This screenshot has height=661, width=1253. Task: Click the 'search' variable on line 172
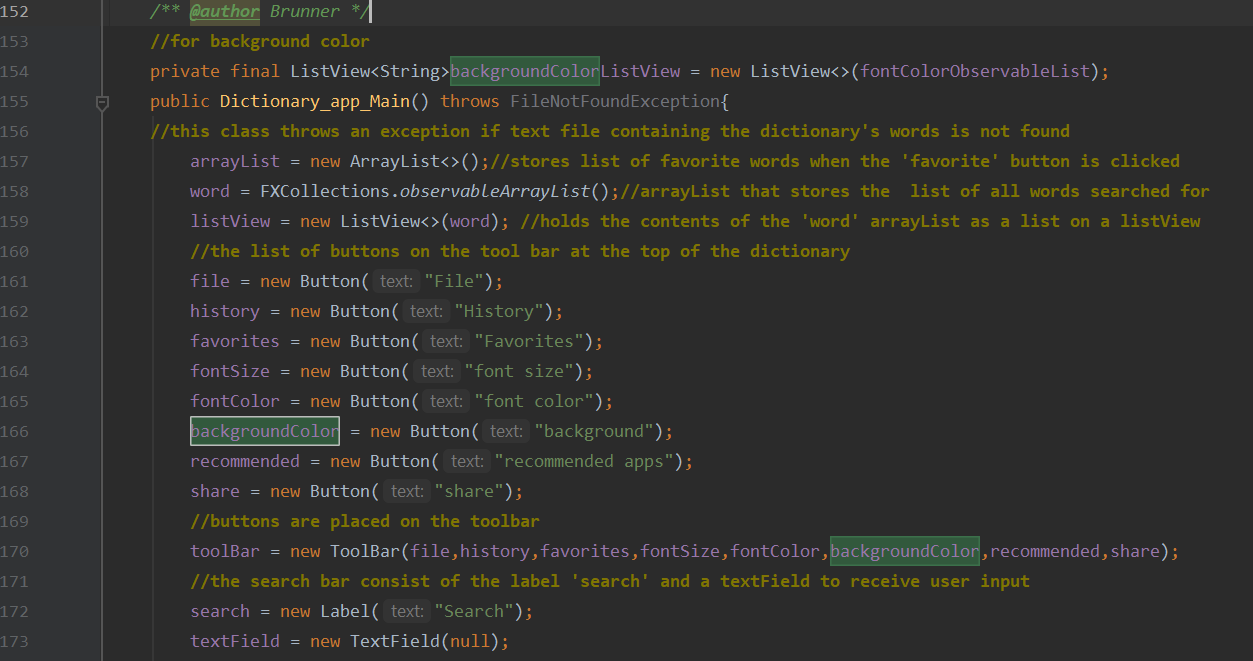click(x=220, y=611)
